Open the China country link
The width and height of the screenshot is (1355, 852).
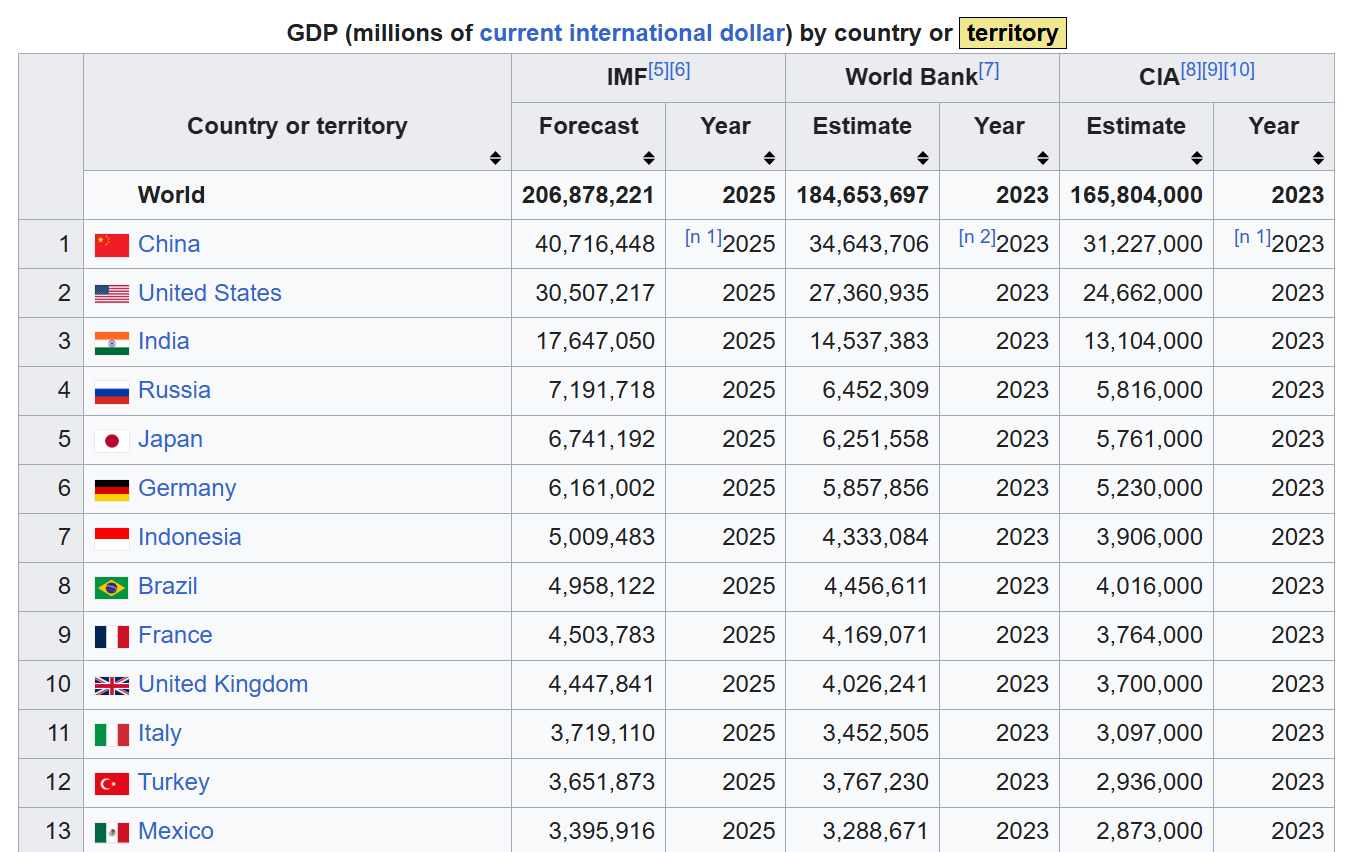(x=169, y=244)
